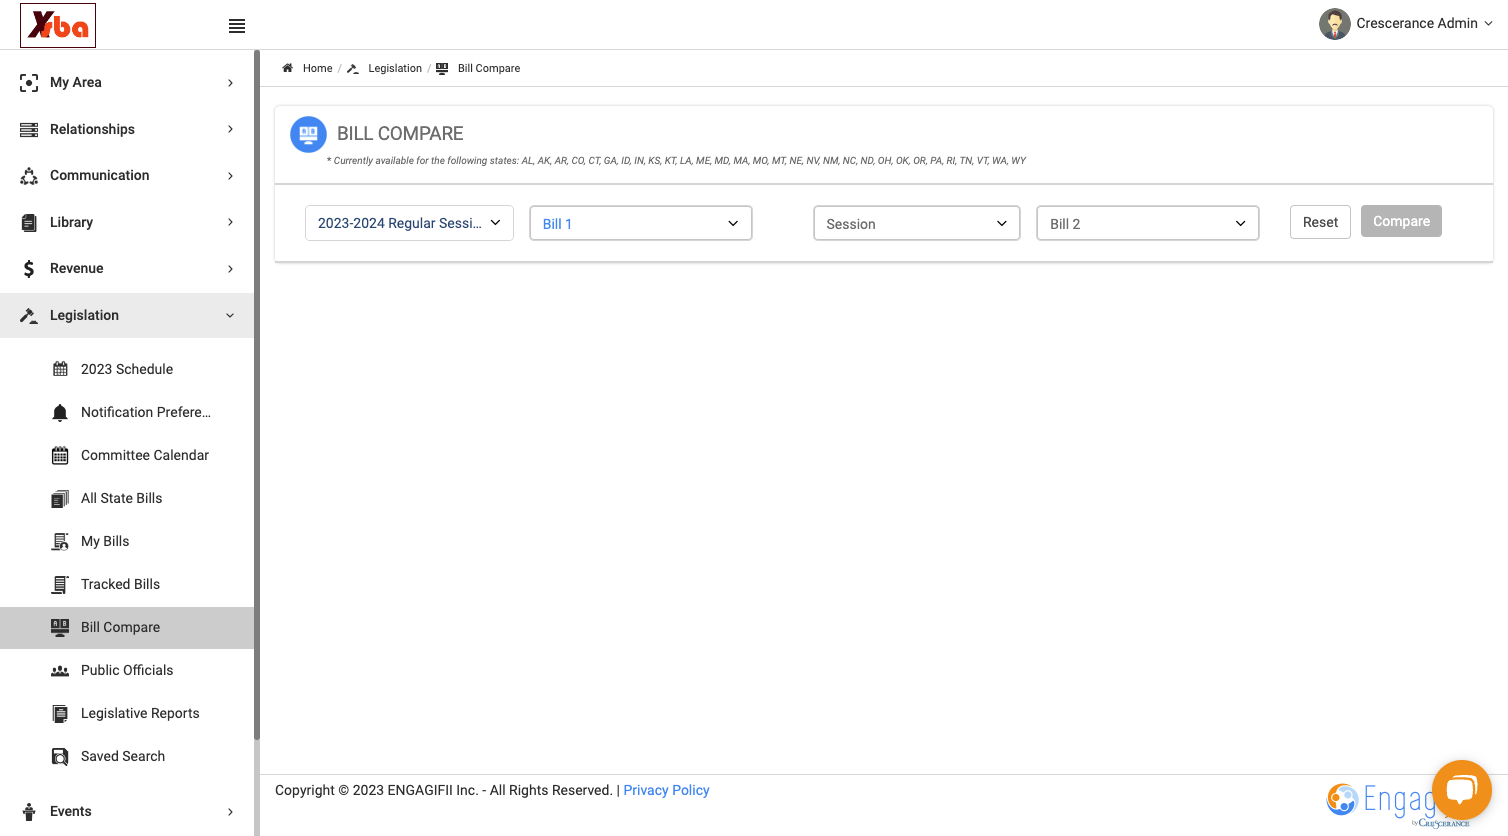Open the chat support bubble
1508x836 pixels.
pos(1461,790)
